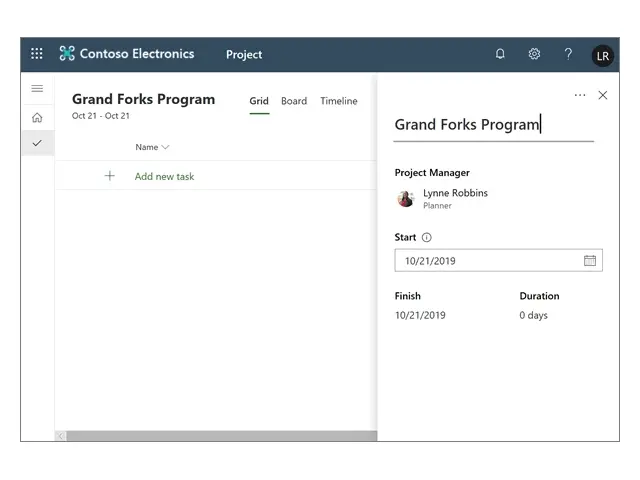
Task: Open the settings gear
Action: pyautogui.click(x=534, y=54)
